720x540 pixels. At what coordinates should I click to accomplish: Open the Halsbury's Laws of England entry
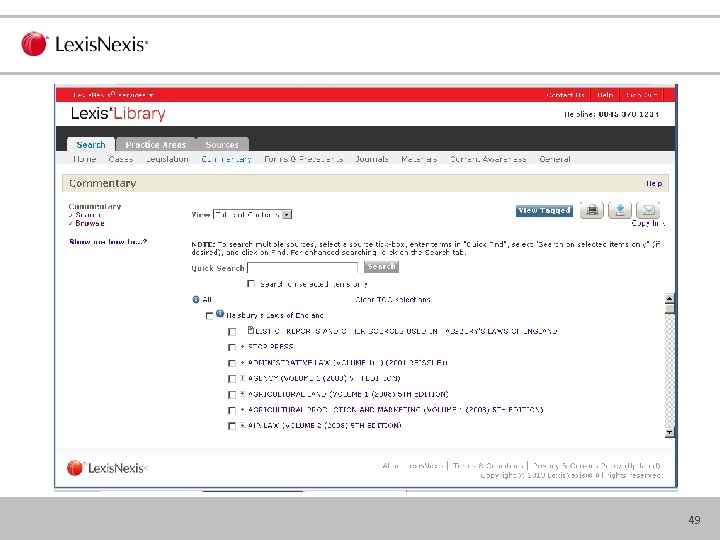point(275,315)
